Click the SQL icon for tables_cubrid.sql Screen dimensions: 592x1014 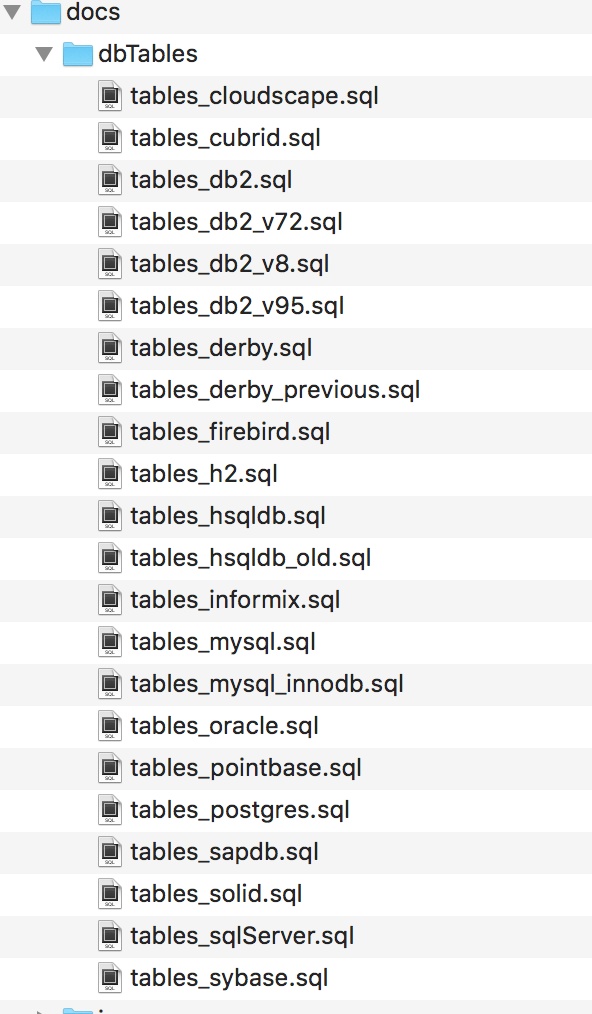point(110,138)
